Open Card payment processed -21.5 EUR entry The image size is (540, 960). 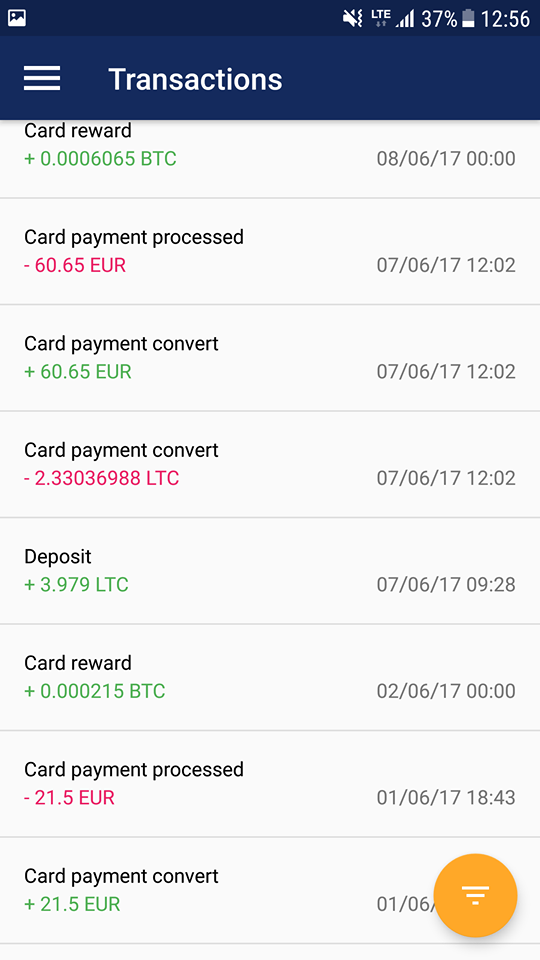[x=270, y=784]
